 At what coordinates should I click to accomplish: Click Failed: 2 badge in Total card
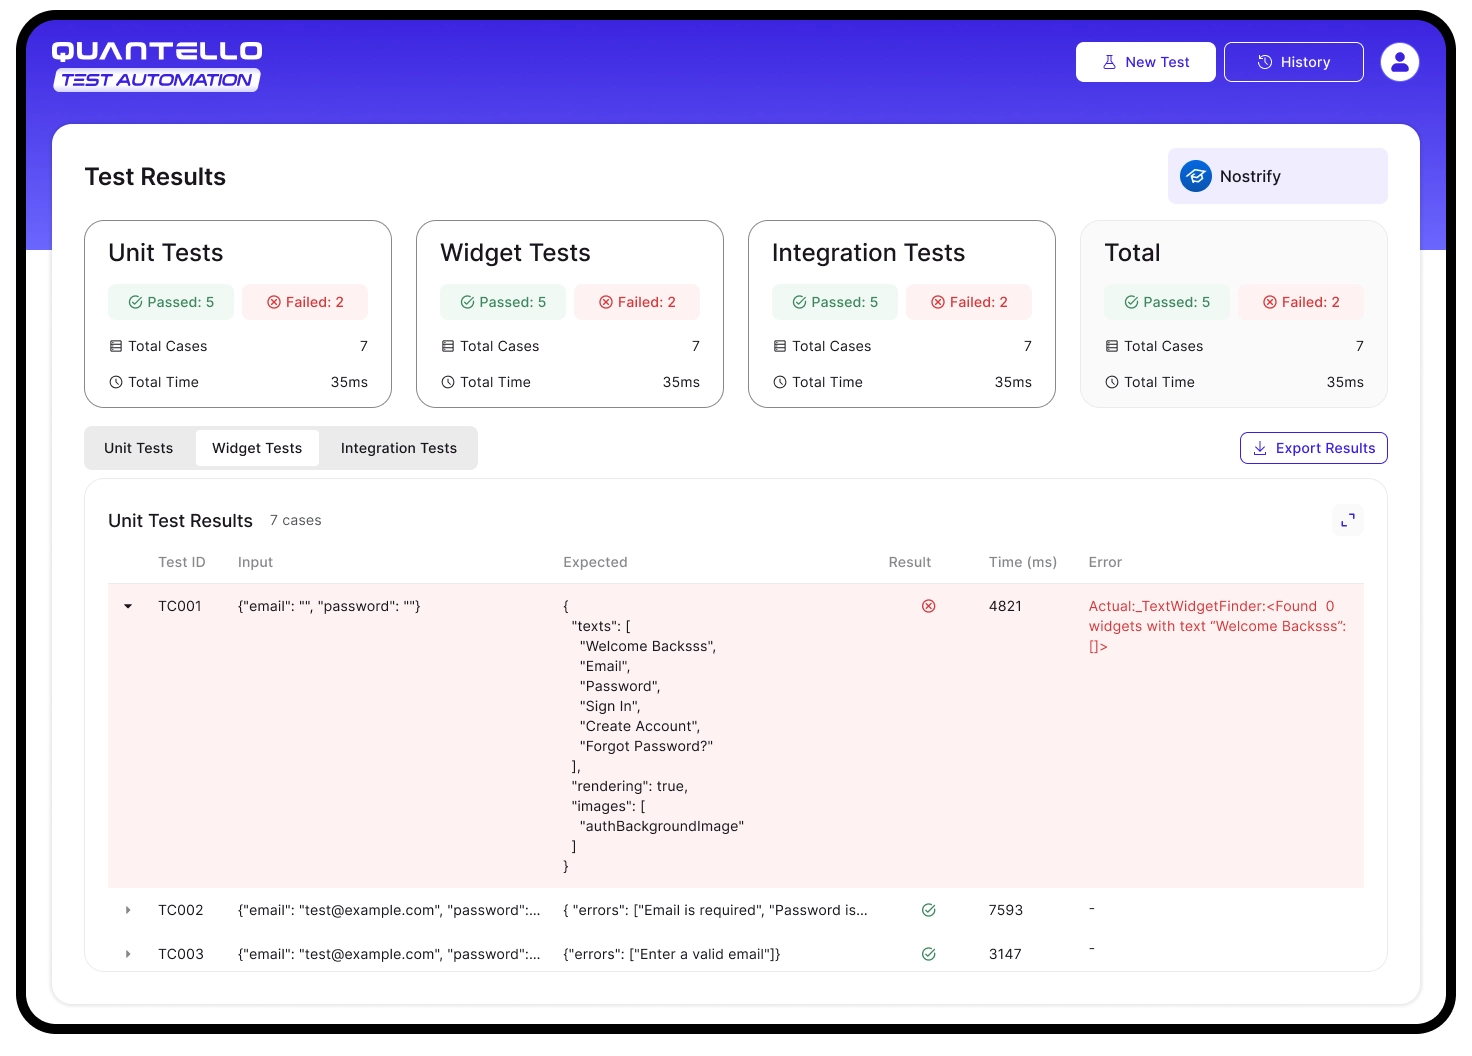[x=1301, y=302]
